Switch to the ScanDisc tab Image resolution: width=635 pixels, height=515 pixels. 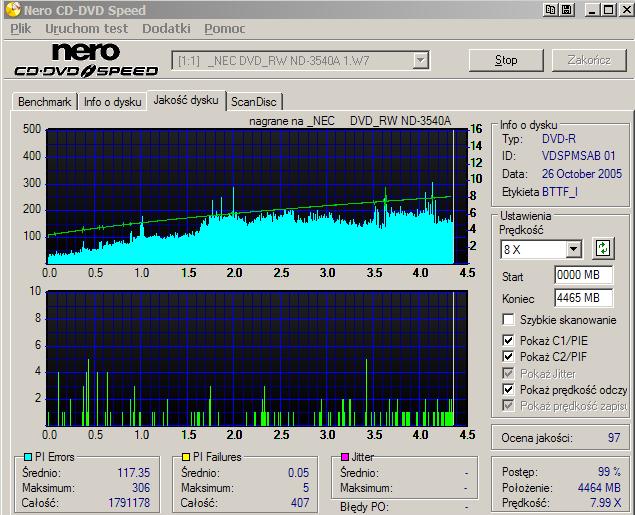(x=254, y=102)
